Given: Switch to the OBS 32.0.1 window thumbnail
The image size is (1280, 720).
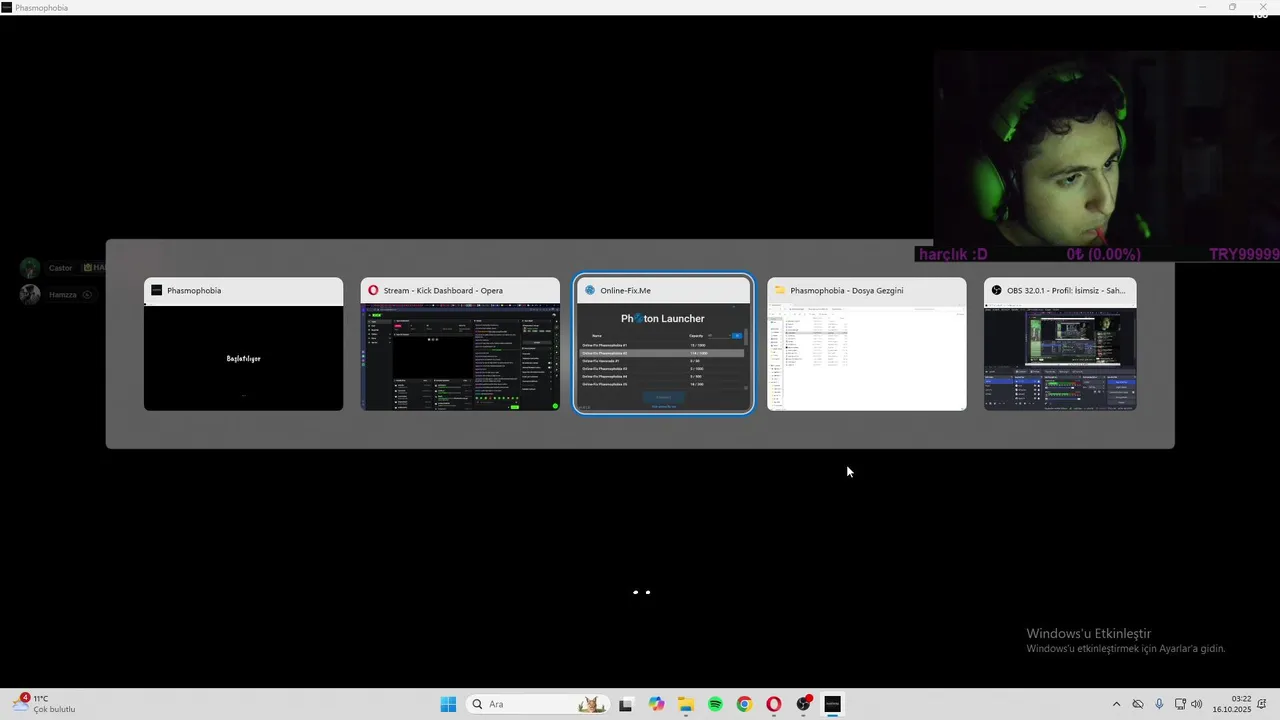Looking at the screenshot, I should [x=1060, y=344].
